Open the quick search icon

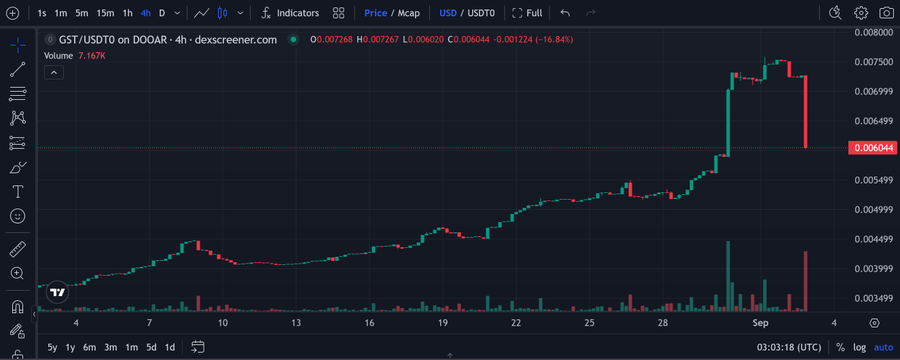tap(835, 13)
